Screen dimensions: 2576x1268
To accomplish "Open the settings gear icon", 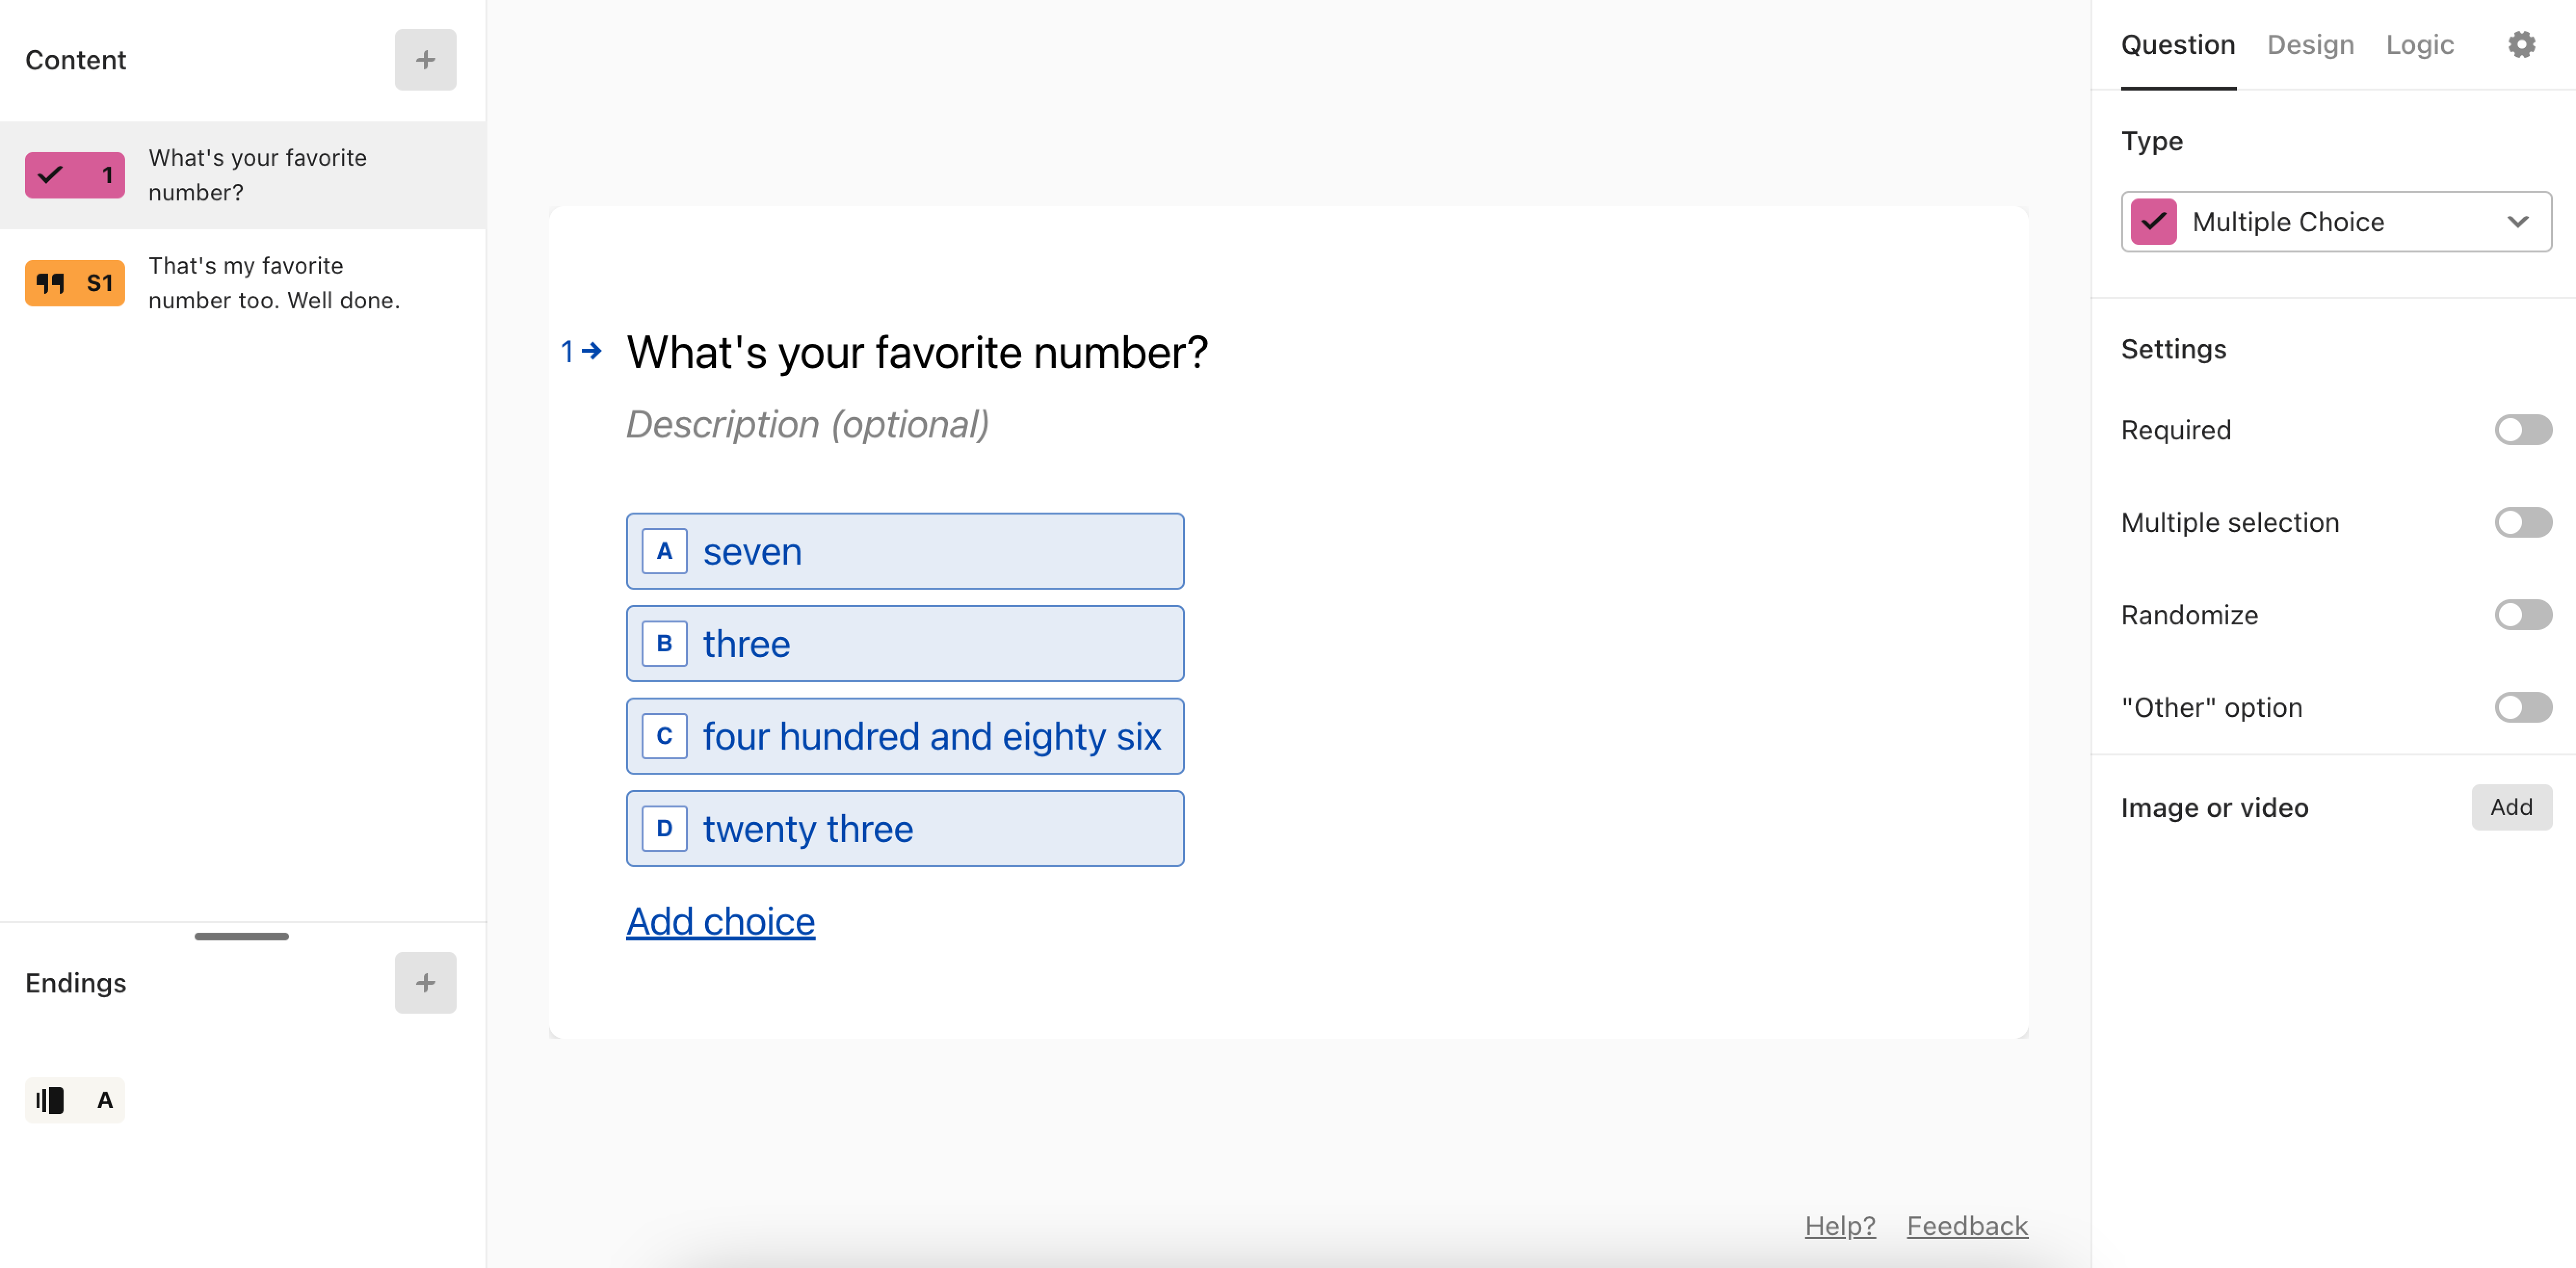I will coord(2521,44).
